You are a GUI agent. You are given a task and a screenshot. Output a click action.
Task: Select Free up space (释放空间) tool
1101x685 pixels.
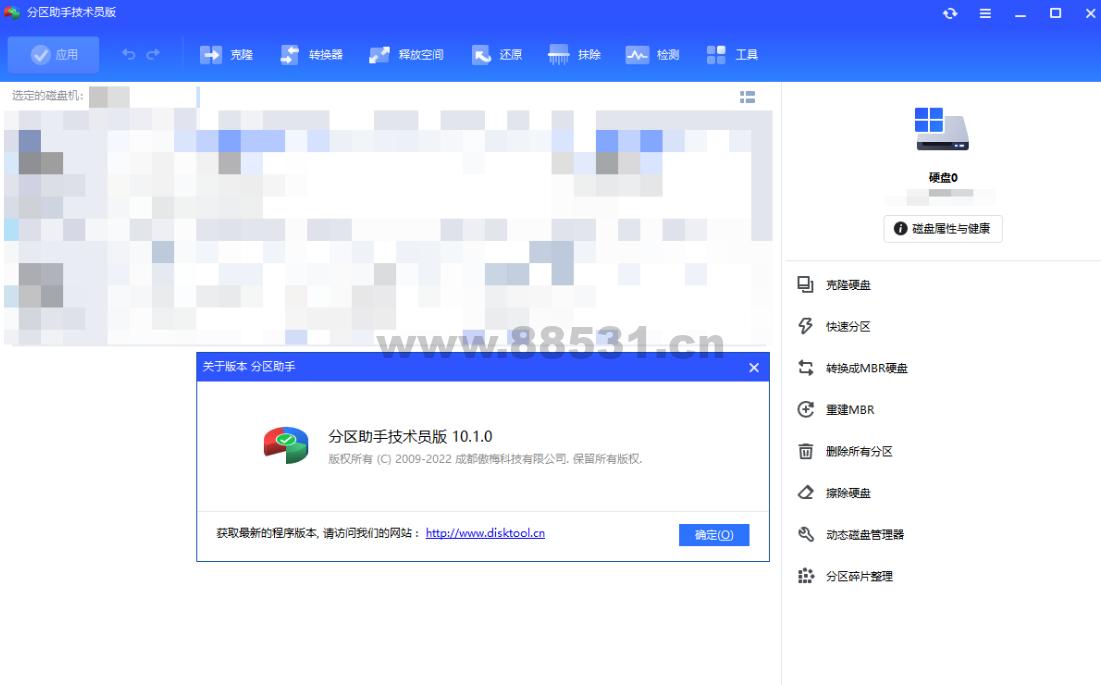coord(407,55)
